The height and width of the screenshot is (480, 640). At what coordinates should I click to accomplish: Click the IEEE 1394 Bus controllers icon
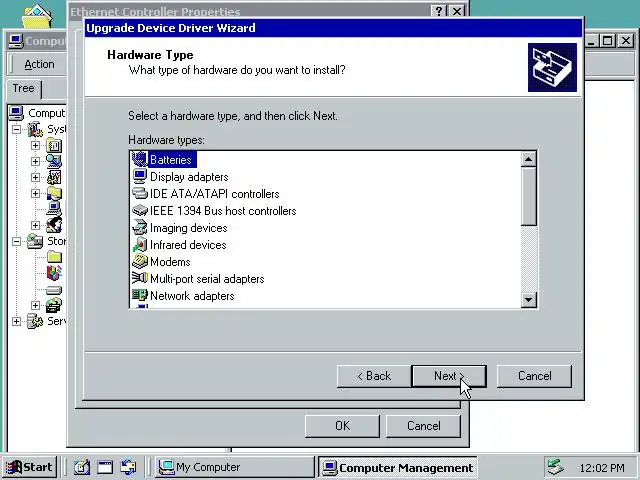pyautogui.click(x=140, y=211)
